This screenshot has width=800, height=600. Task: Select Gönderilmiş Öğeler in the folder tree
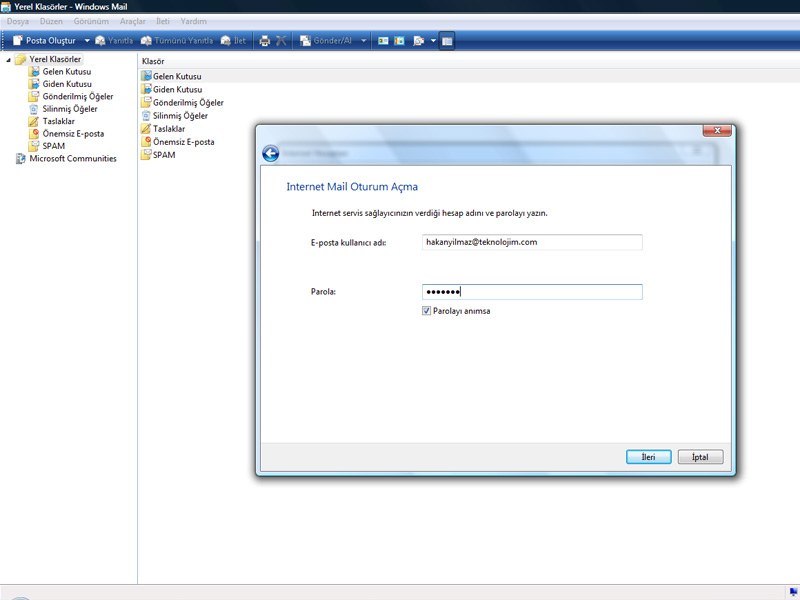(78, 96)
